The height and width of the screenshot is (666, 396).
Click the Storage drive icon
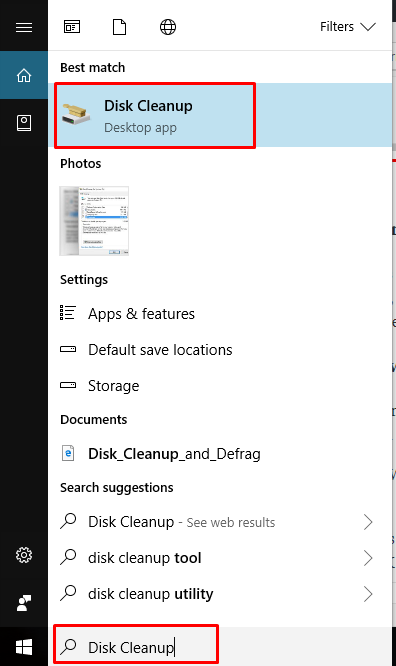point(68,385)
